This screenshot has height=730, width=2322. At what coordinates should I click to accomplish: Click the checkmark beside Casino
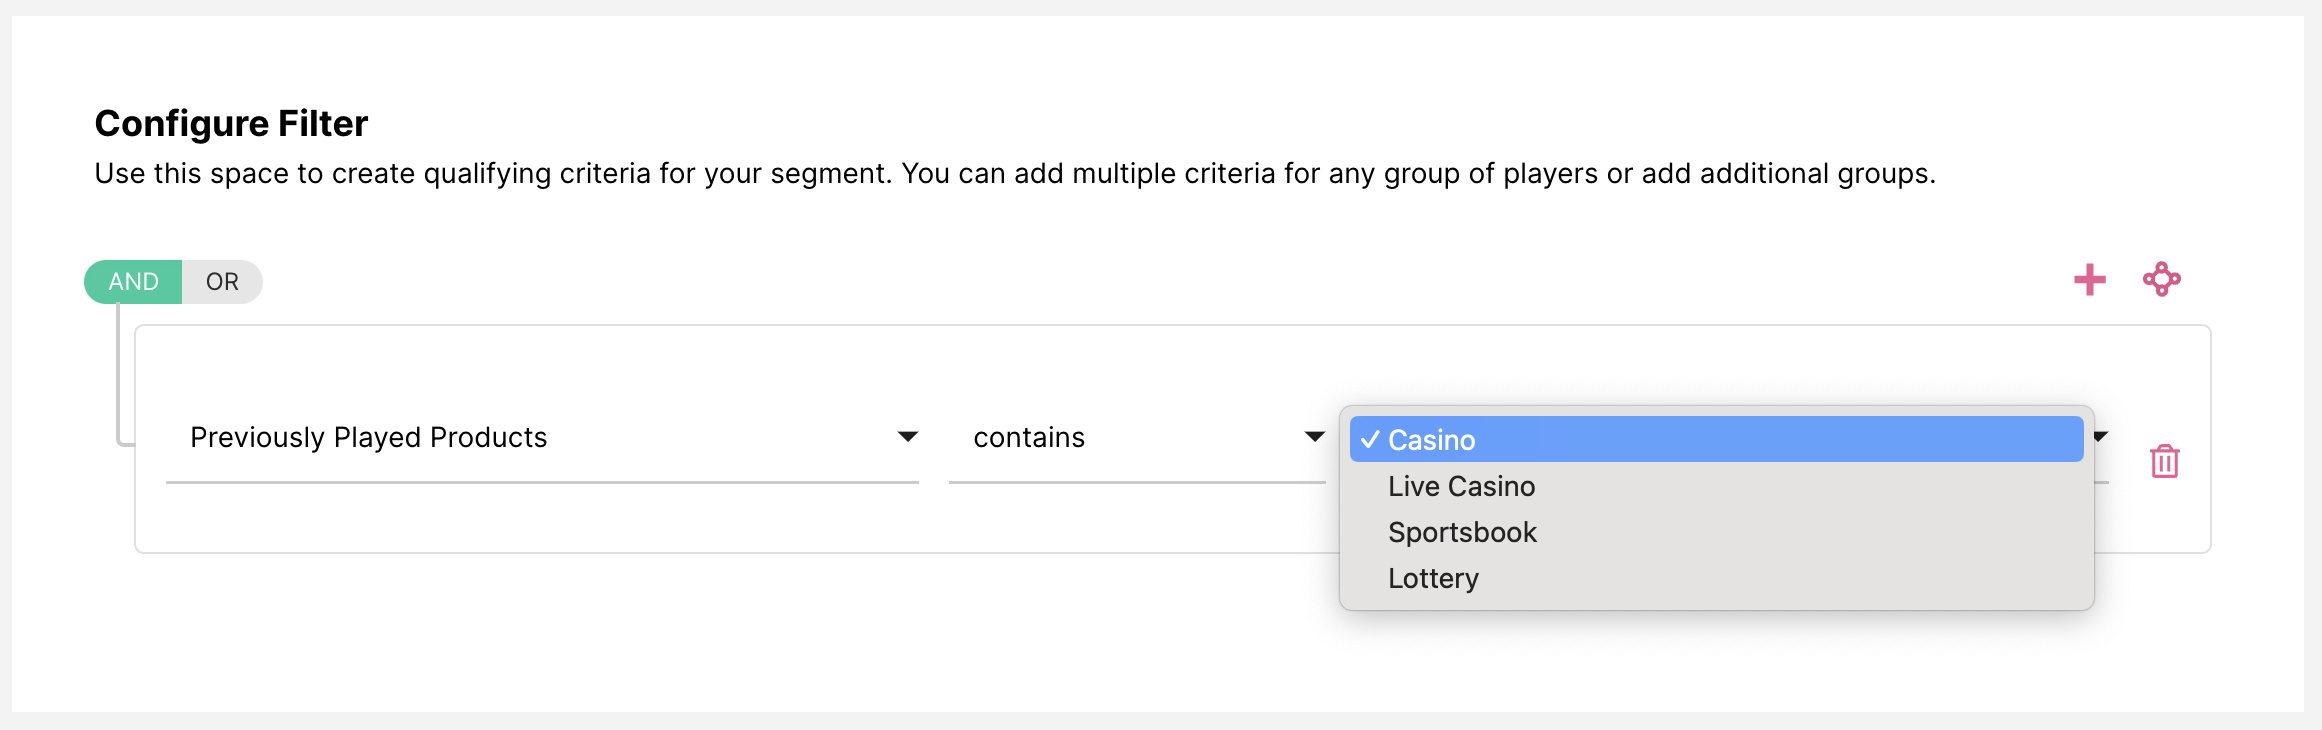1370,440
